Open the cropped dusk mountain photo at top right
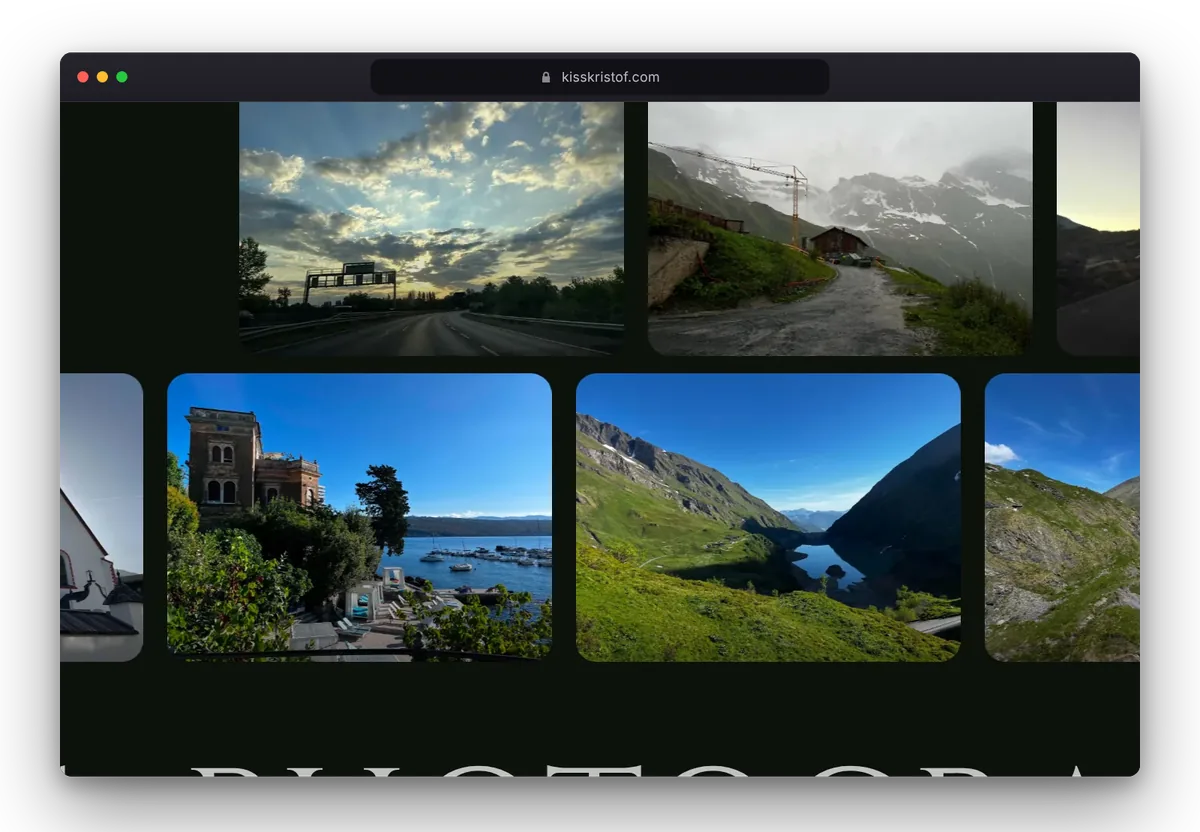Viewport: 1200px width, 832px height. click(1098, 228)
